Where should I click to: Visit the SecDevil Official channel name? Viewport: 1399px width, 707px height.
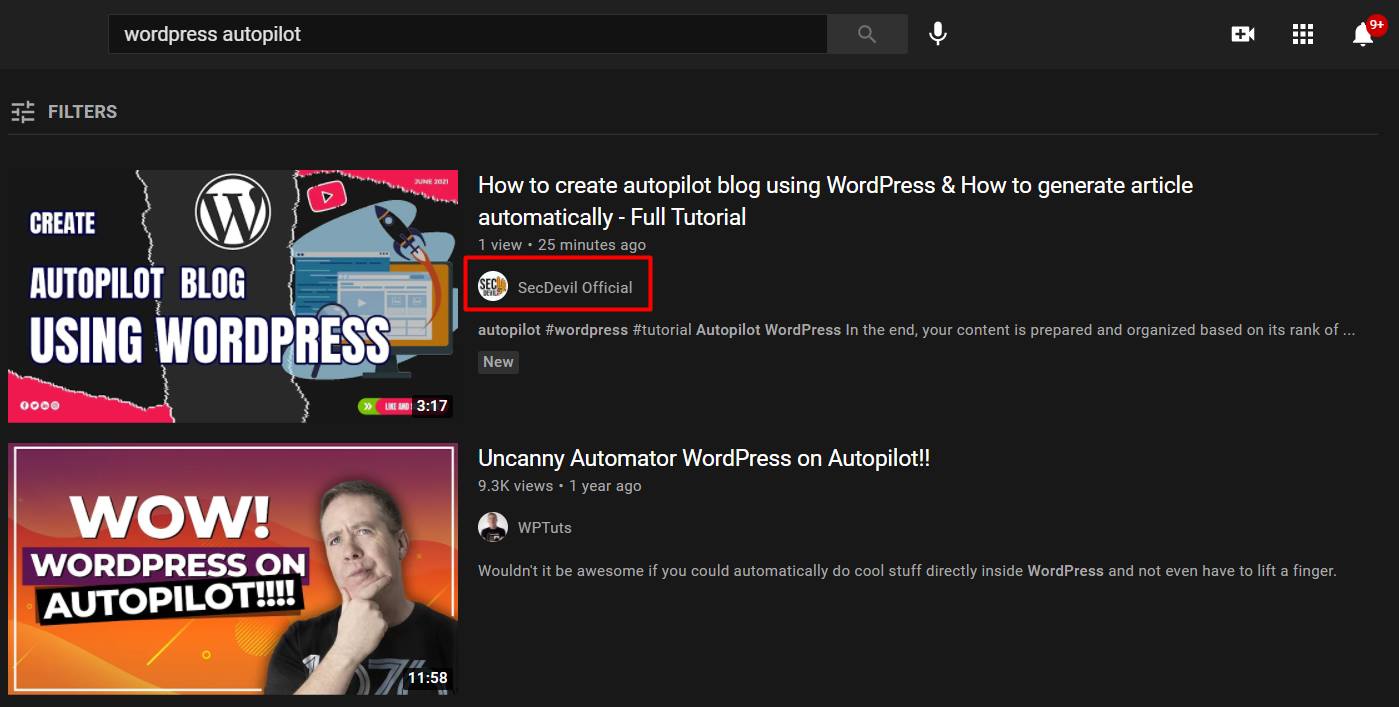click(x=576, y=286)
